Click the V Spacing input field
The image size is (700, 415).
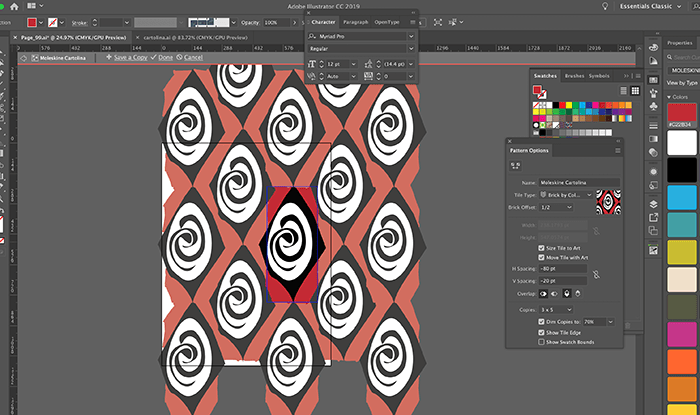tap(562, 281)
